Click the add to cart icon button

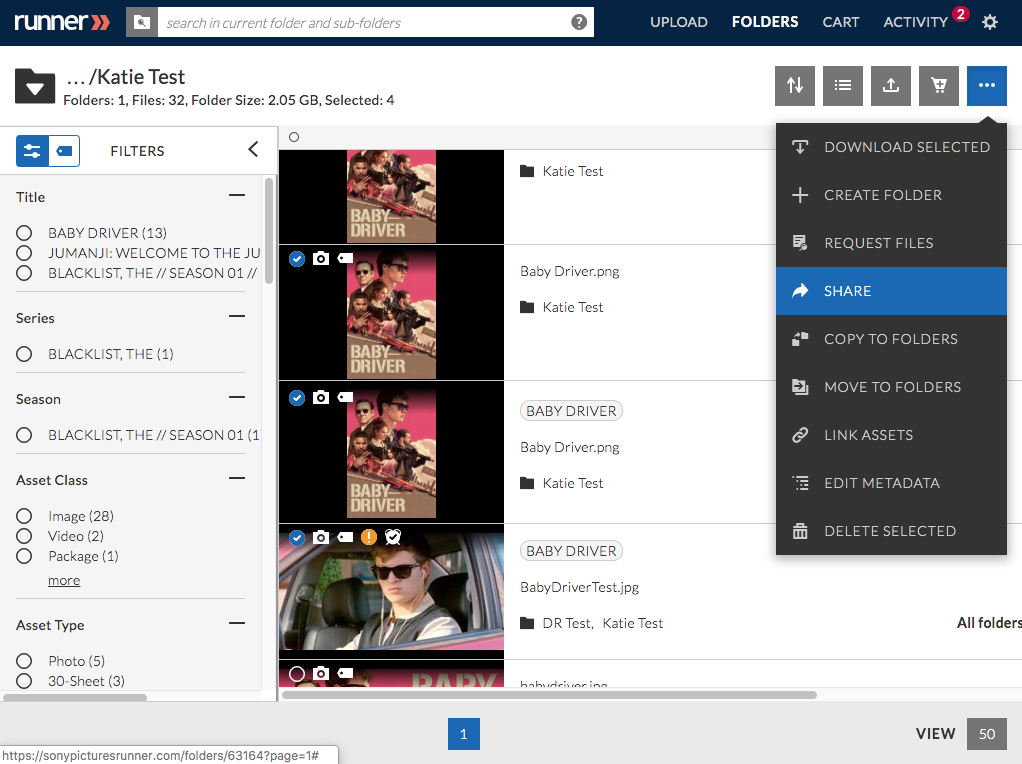click(x=939, y=85)
